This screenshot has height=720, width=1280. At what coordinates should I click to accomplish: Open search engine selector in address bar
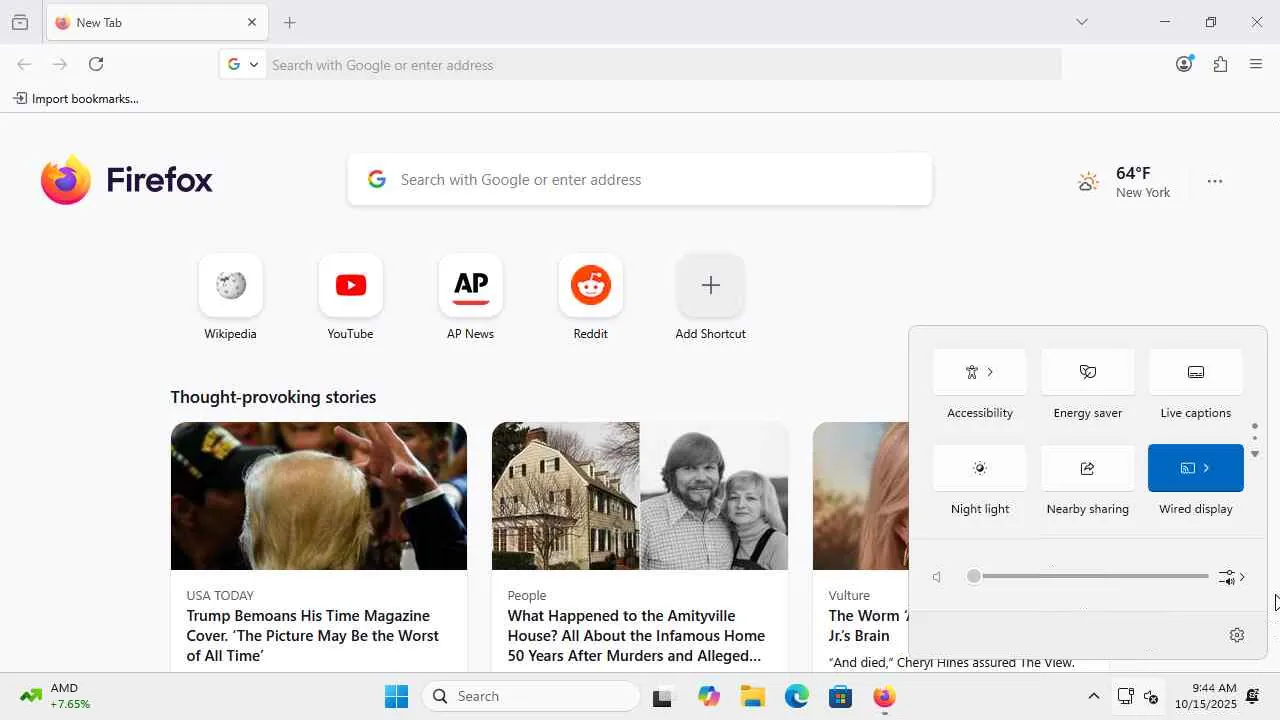[243, 64]
